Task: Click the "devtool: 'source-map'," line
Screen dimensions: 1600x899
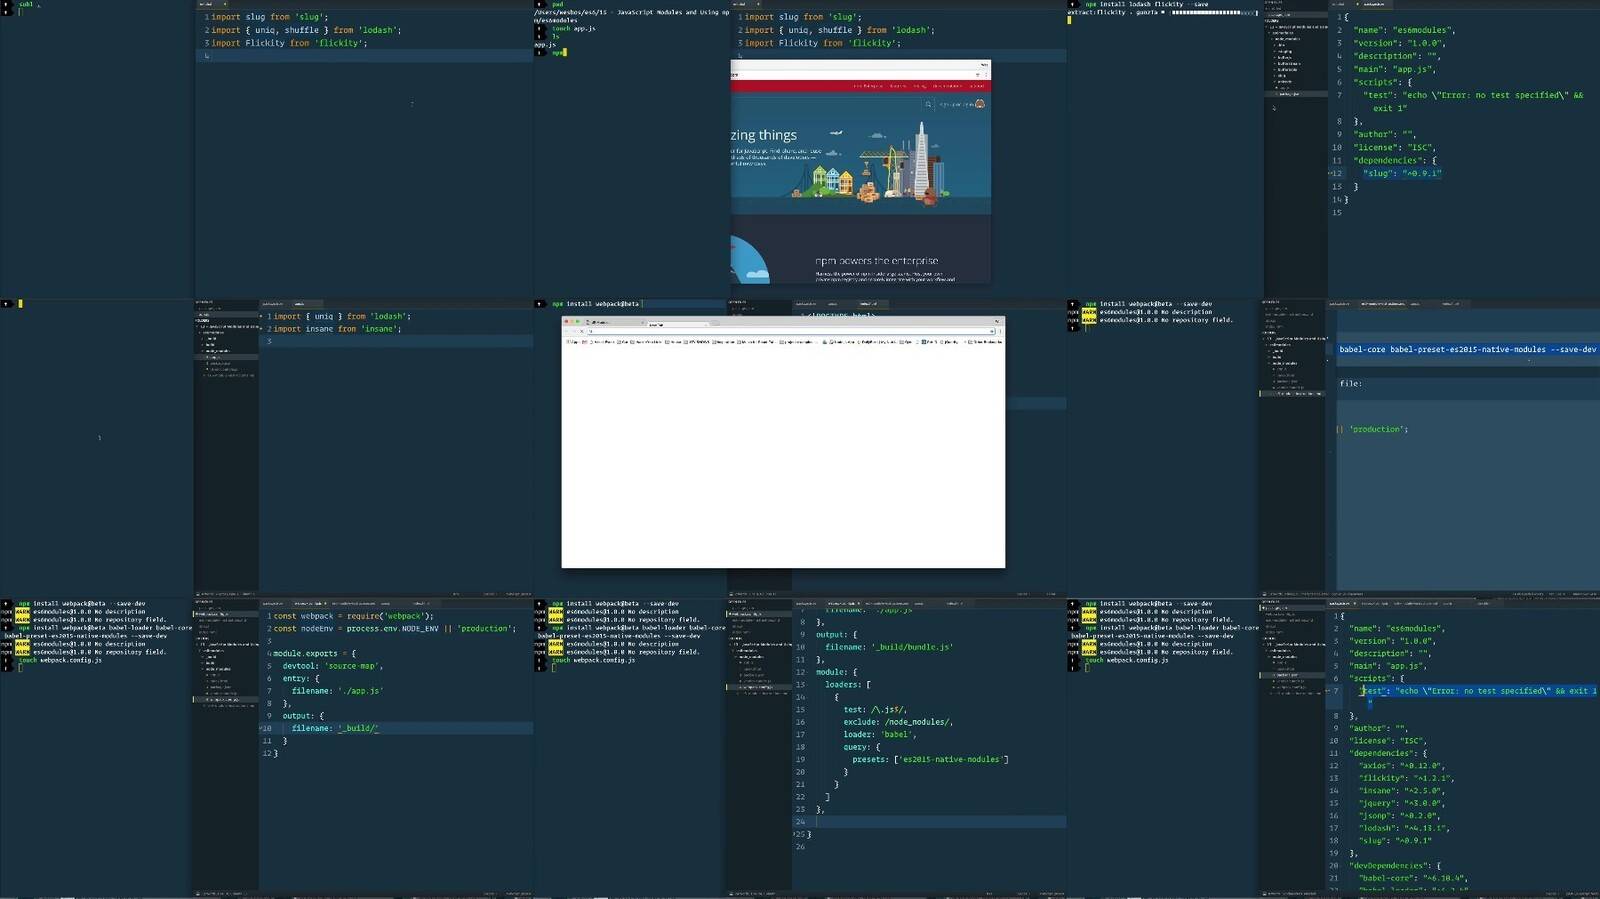Action: click(x=332, y=666)
